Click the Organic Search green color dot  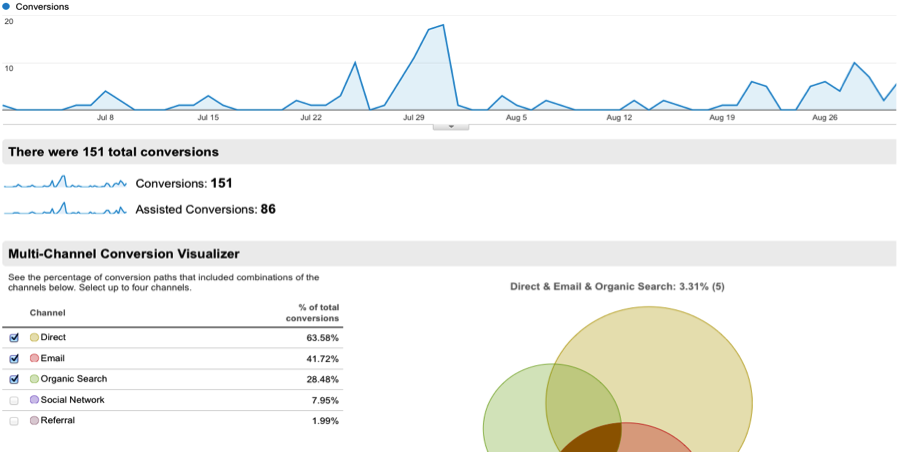(34, 379)
